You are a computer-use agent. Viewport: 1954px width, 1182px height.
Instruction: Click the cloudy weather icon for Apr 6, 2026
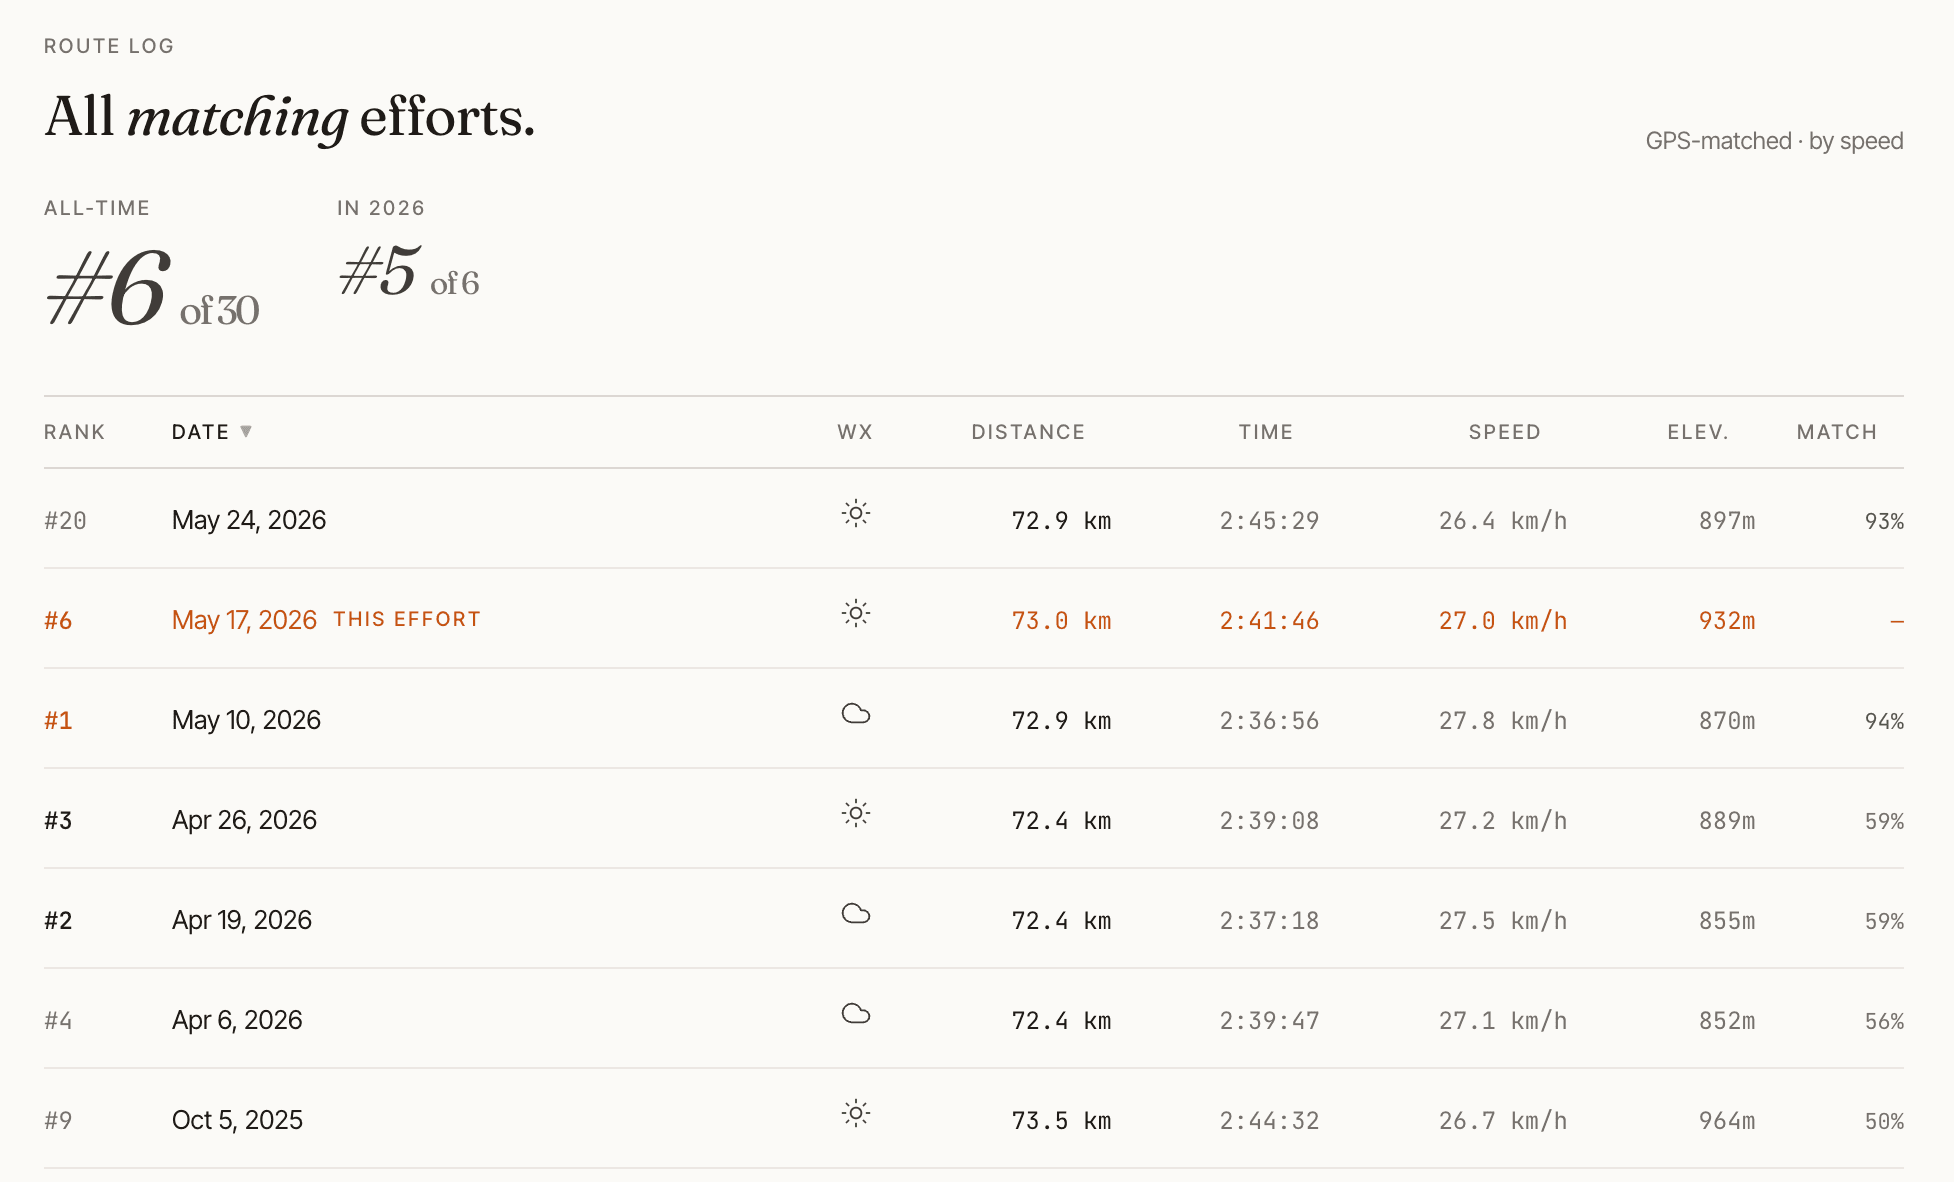tap(856, 1014)
